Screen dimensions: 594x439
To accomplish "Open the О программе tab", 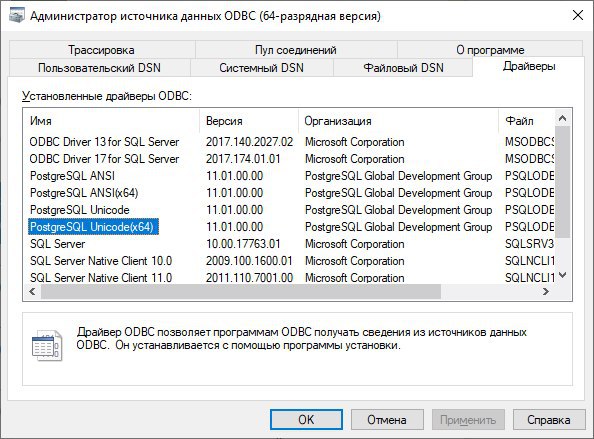I will 490,50.
